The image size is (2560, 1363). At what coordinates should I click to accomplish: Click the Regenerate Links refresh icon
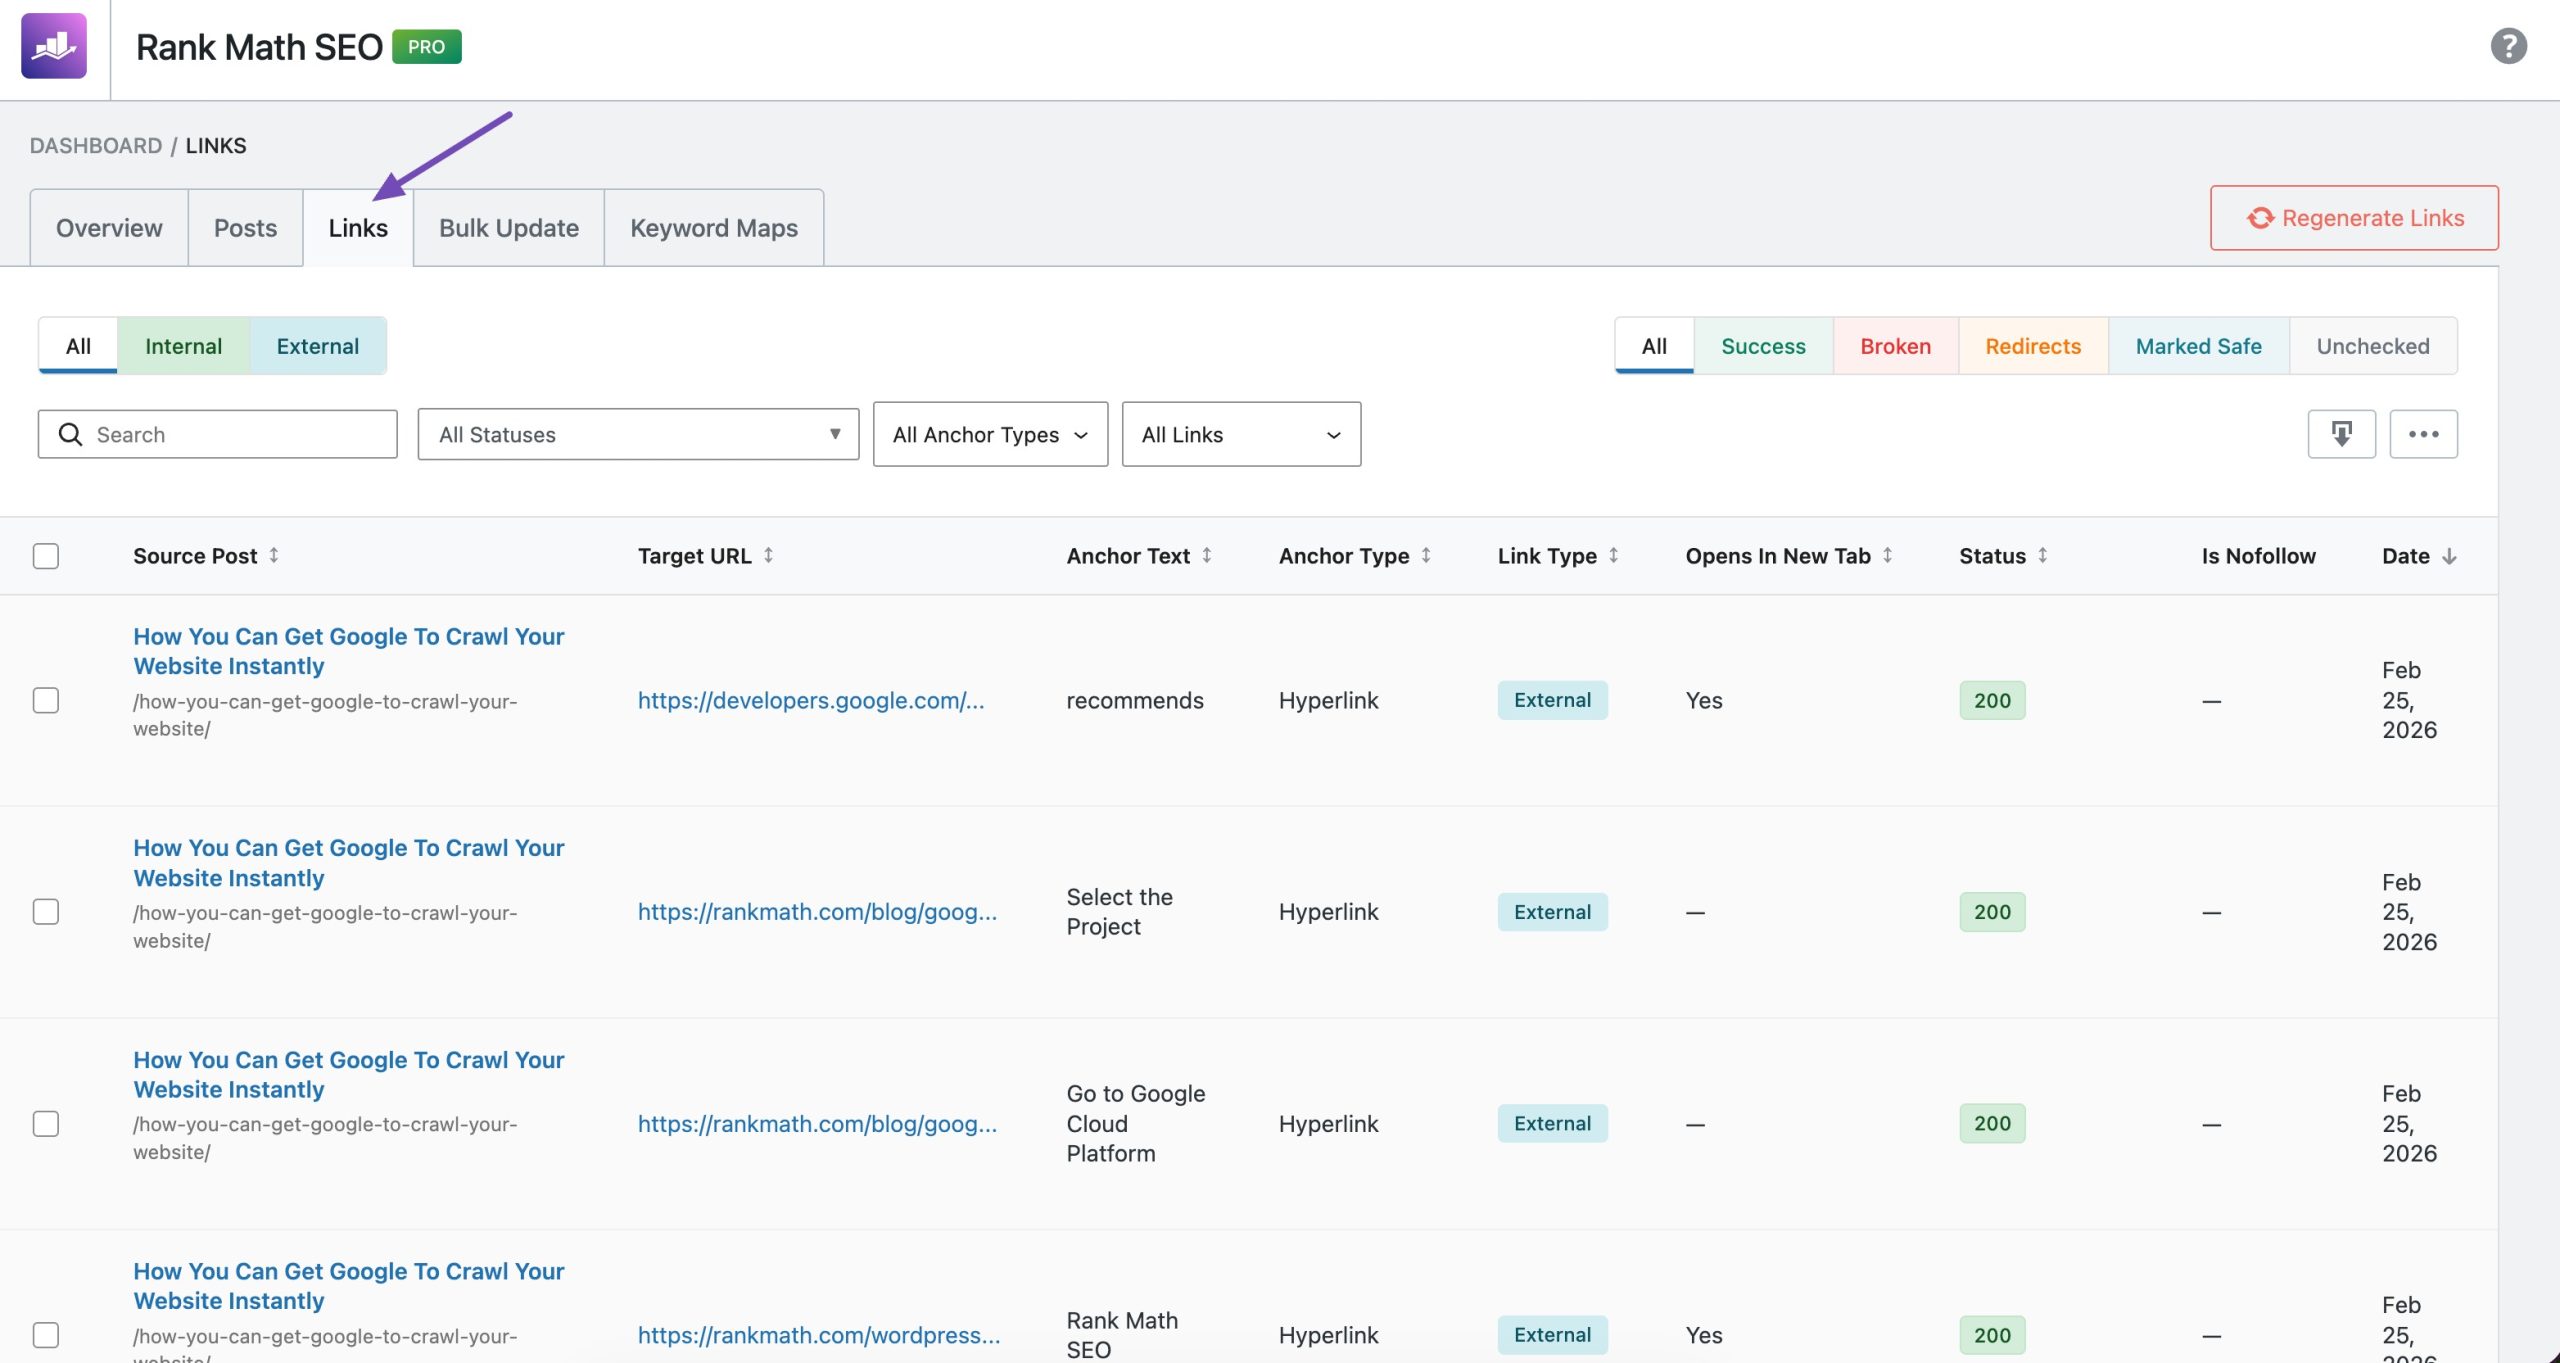point(2261,218)
